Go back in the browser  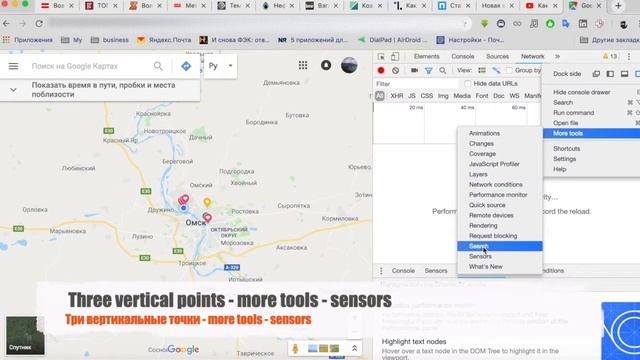point(6,24)
